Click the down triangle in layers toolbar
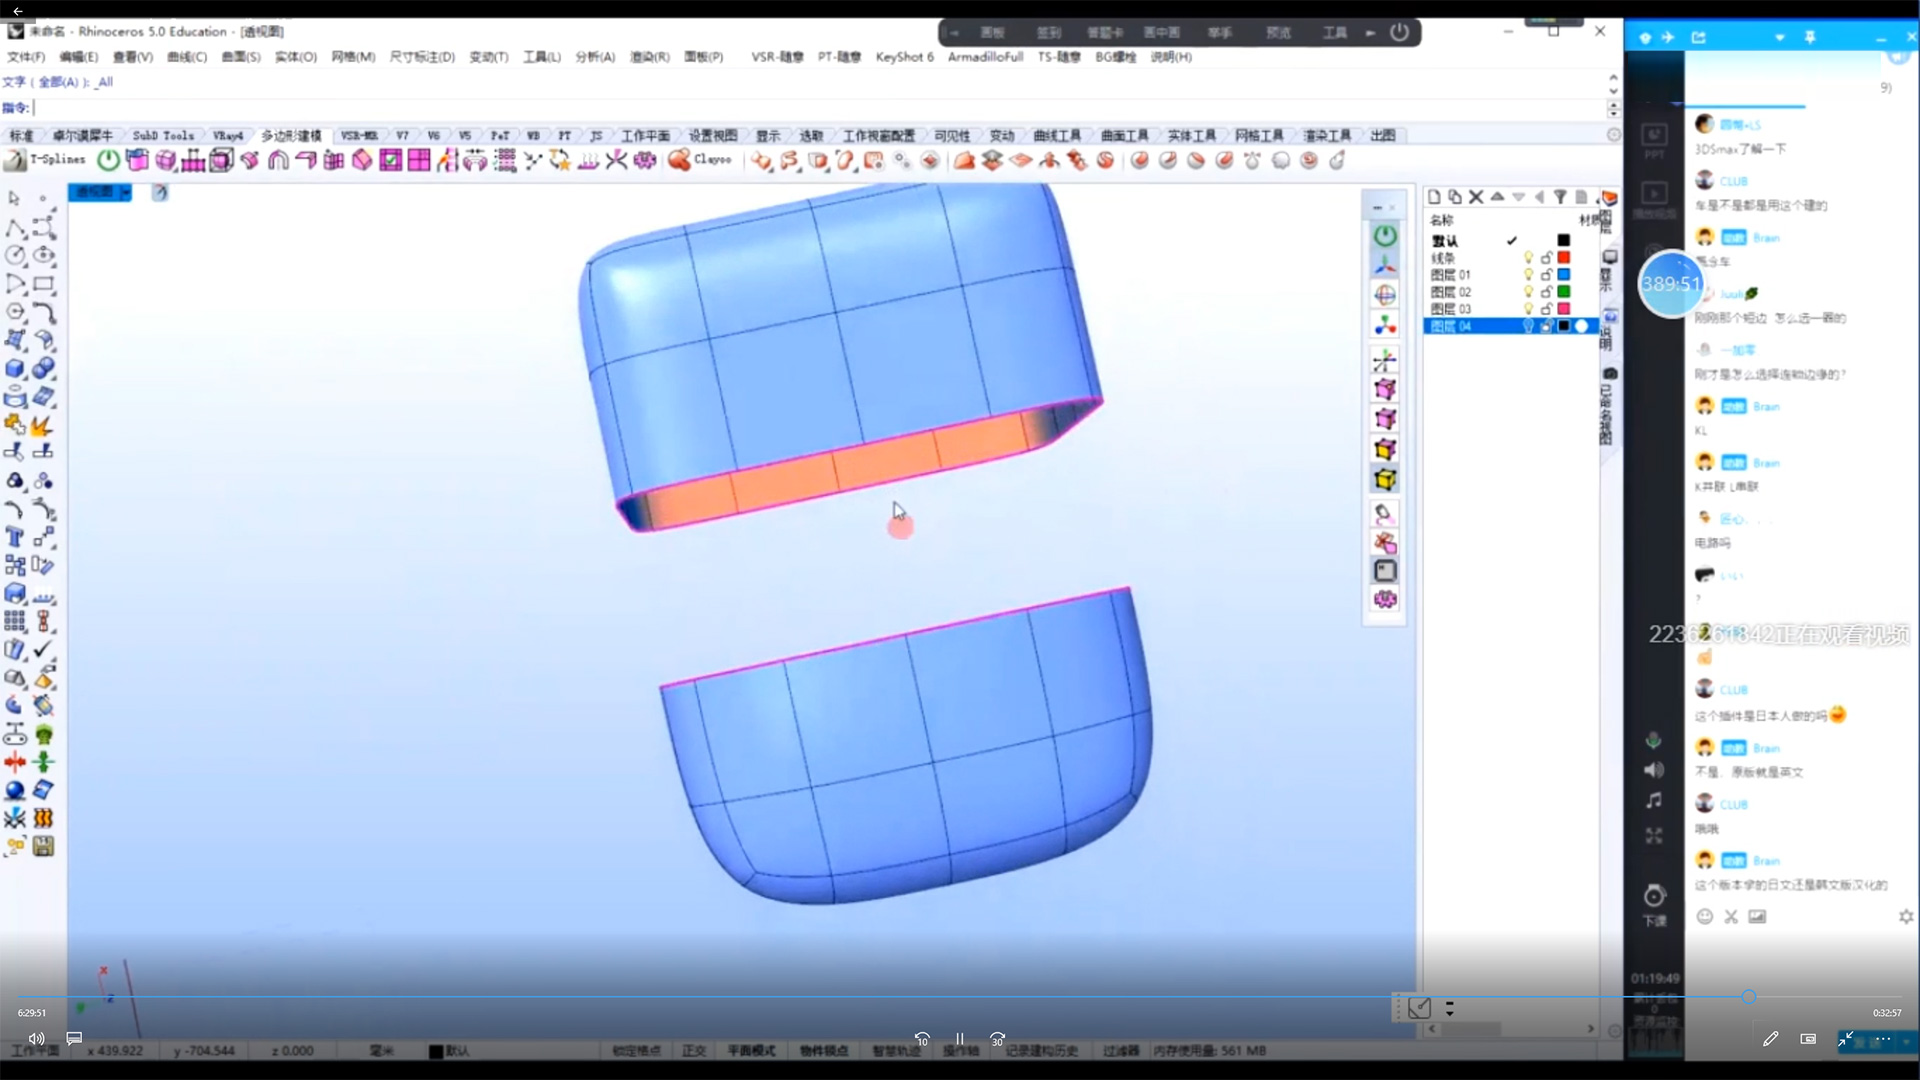 pyautogui.click(x=1518, y=197)
